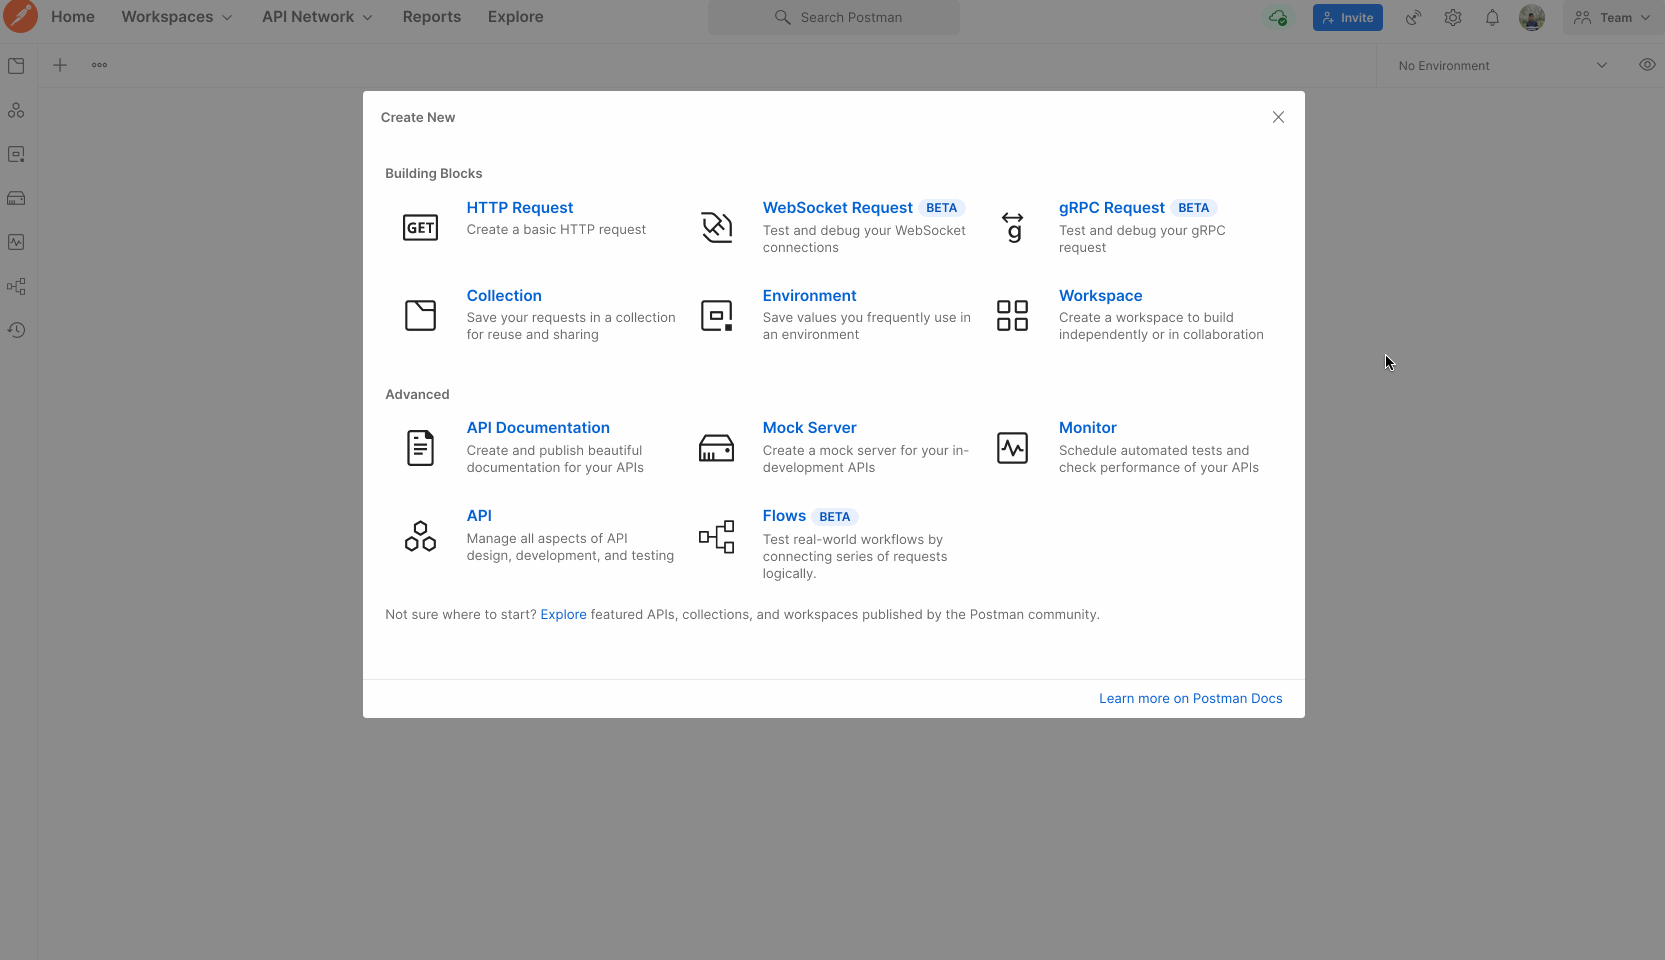Open the Capture requests tool
The width and height of the screenshot is (1665, 960).
click(x=1413, y=17)
